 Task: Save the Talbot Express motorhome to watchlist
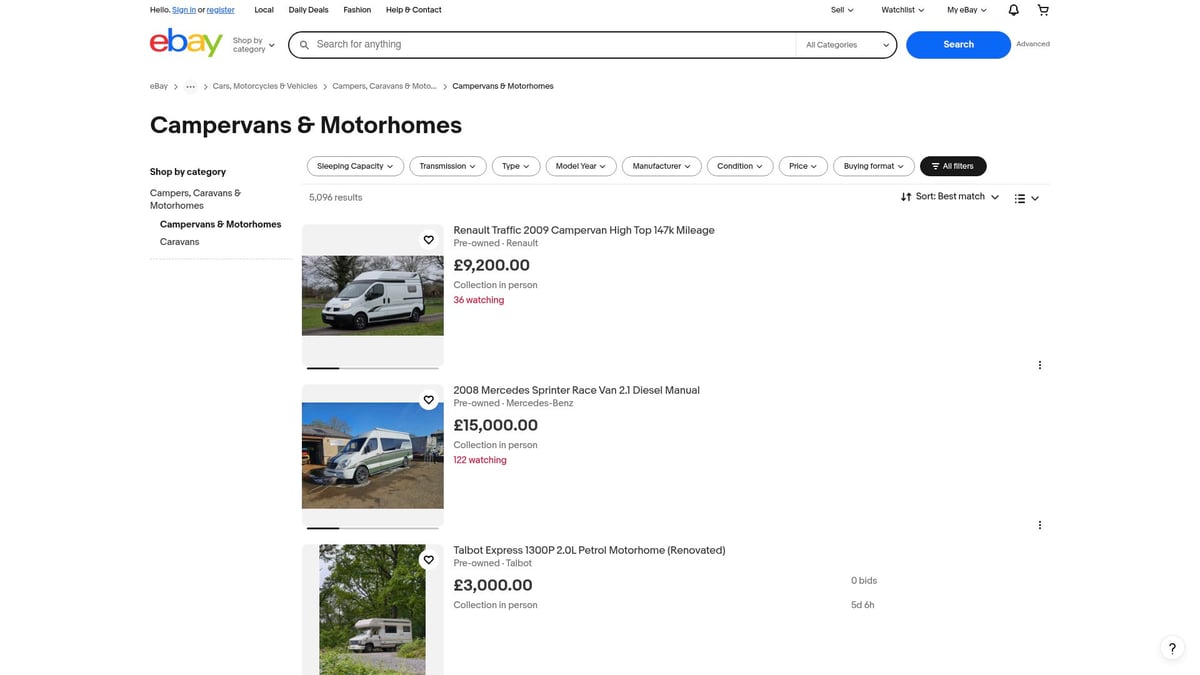click(x=428, y=559)
